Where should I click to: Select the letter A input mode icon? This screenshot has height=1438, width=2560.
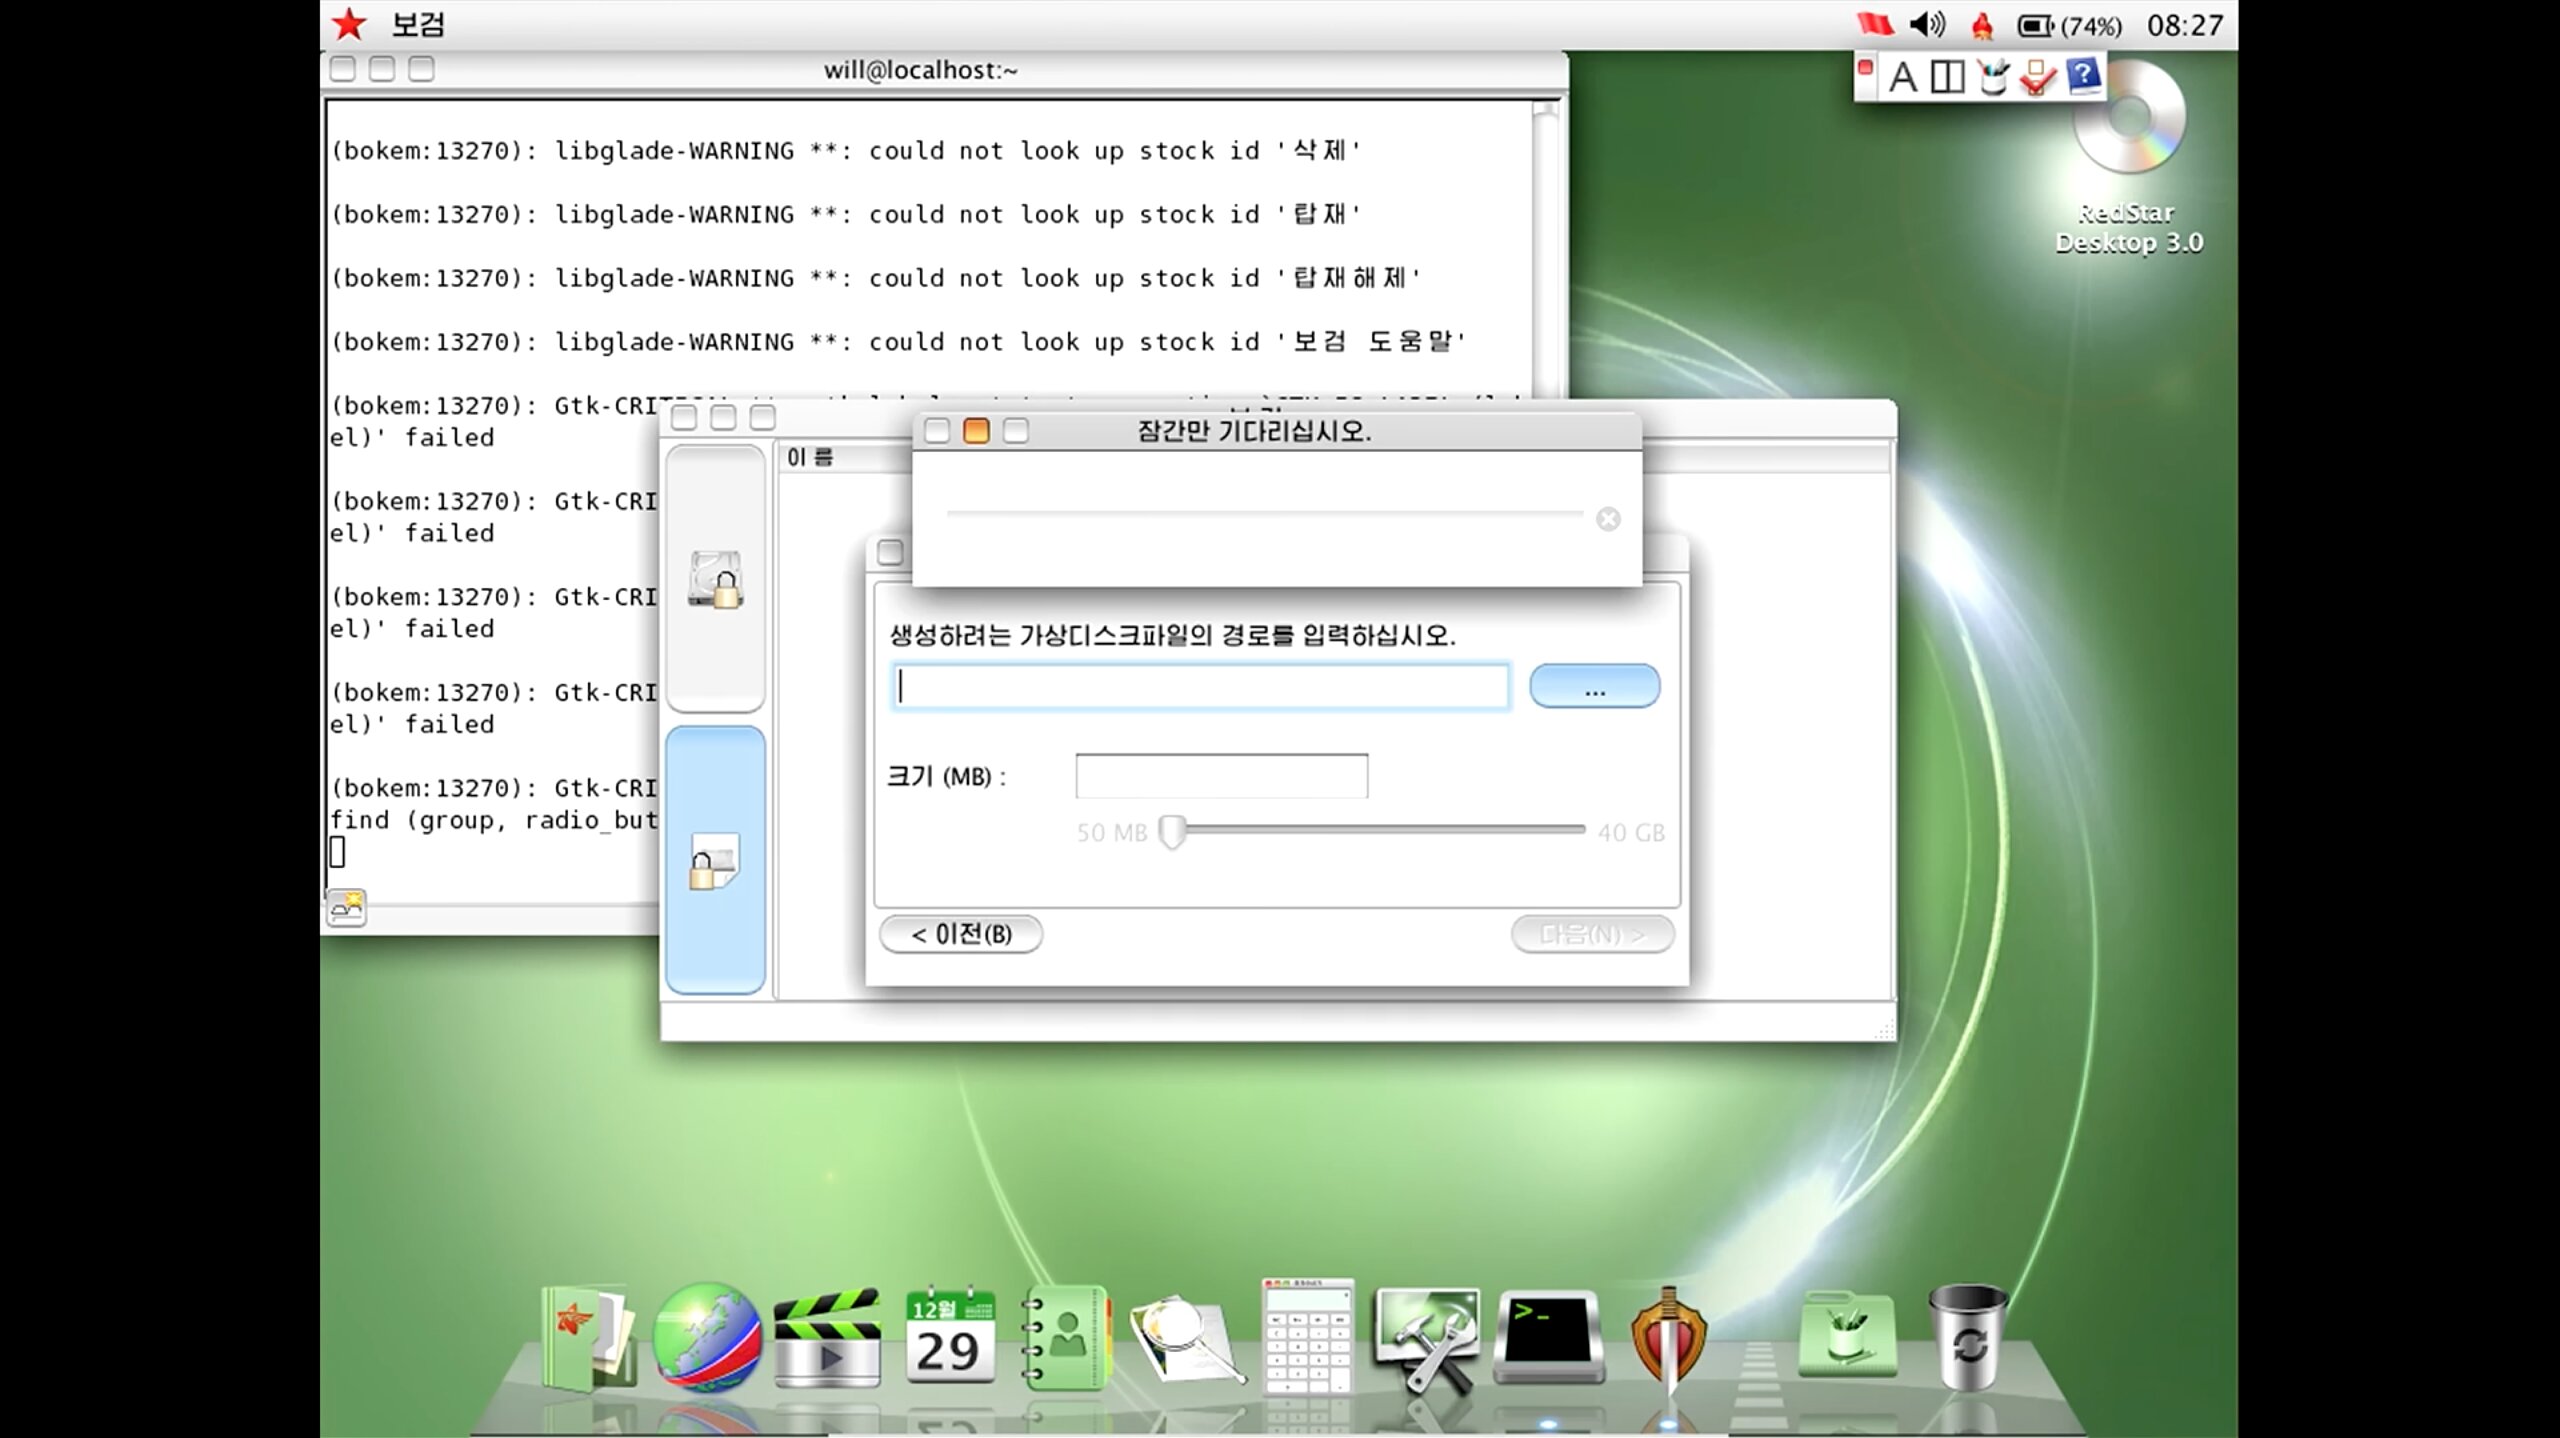1902,77
